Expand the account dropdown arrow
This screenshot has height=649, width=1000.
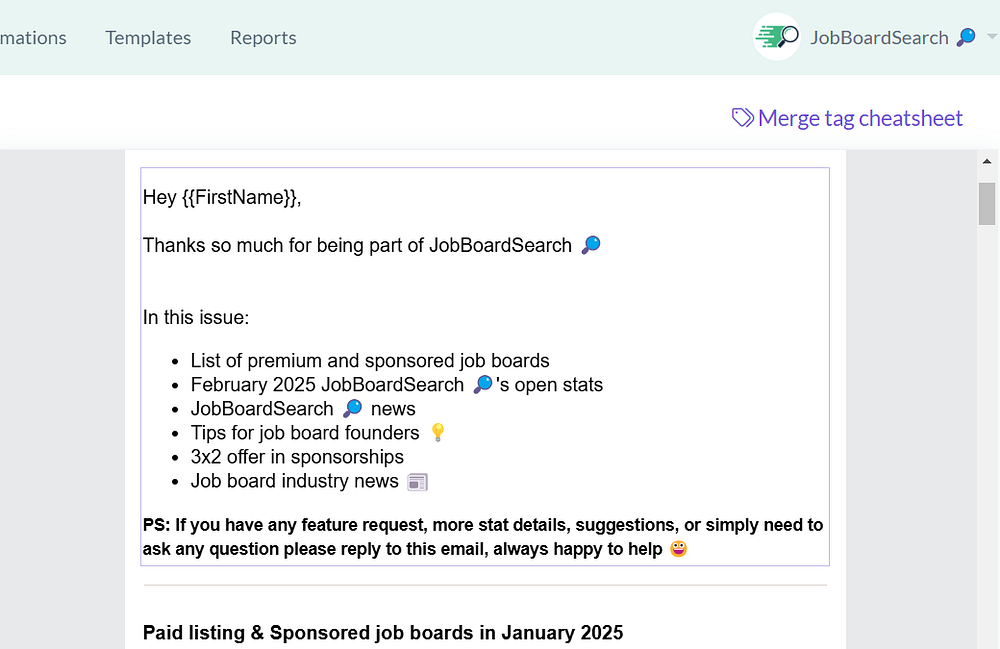click(x=991, y=38)
